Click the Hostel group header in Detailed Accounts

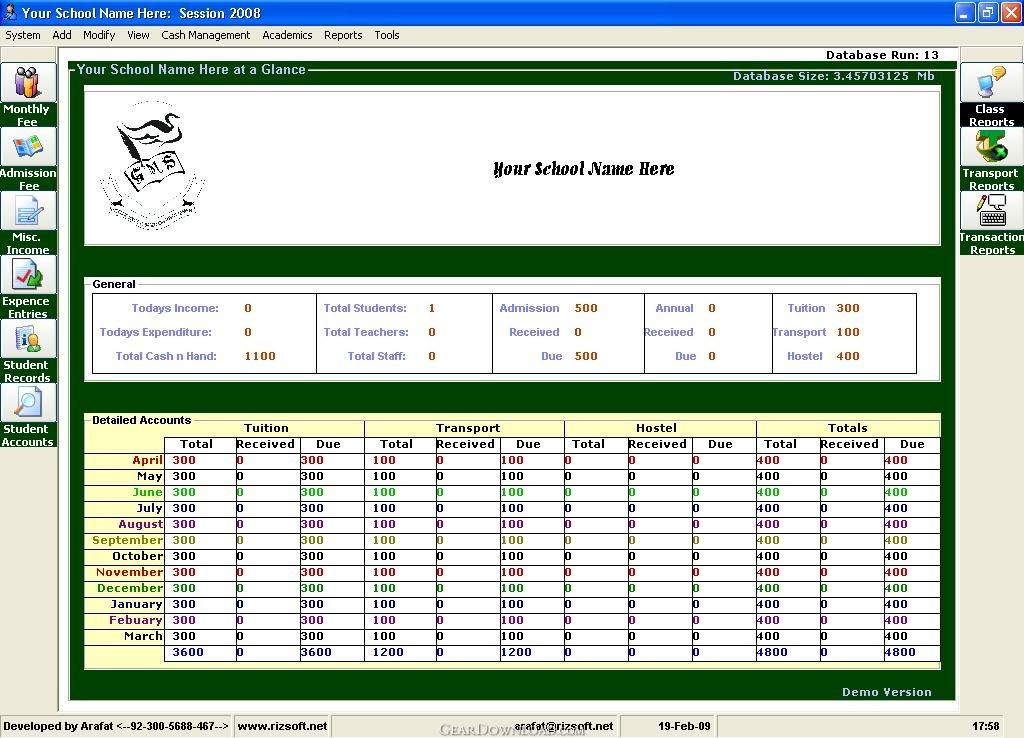point(656,428)
